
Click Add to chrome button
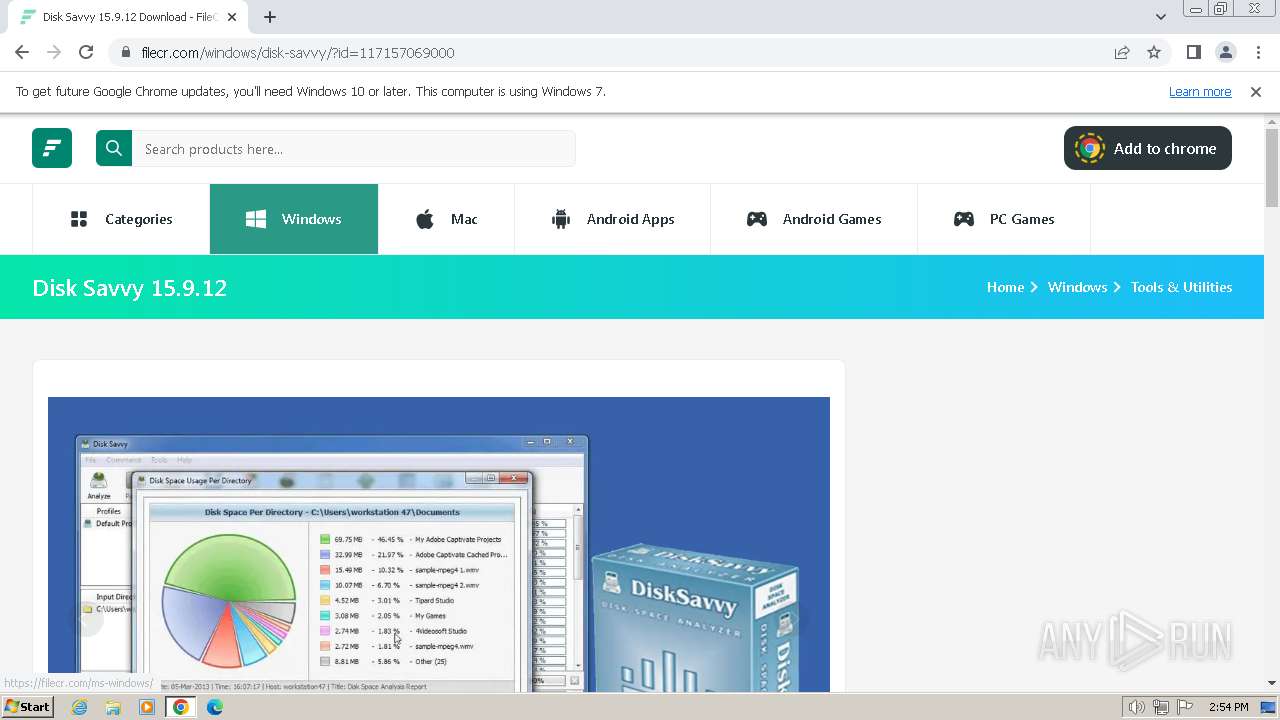(x=1148, y=148)
